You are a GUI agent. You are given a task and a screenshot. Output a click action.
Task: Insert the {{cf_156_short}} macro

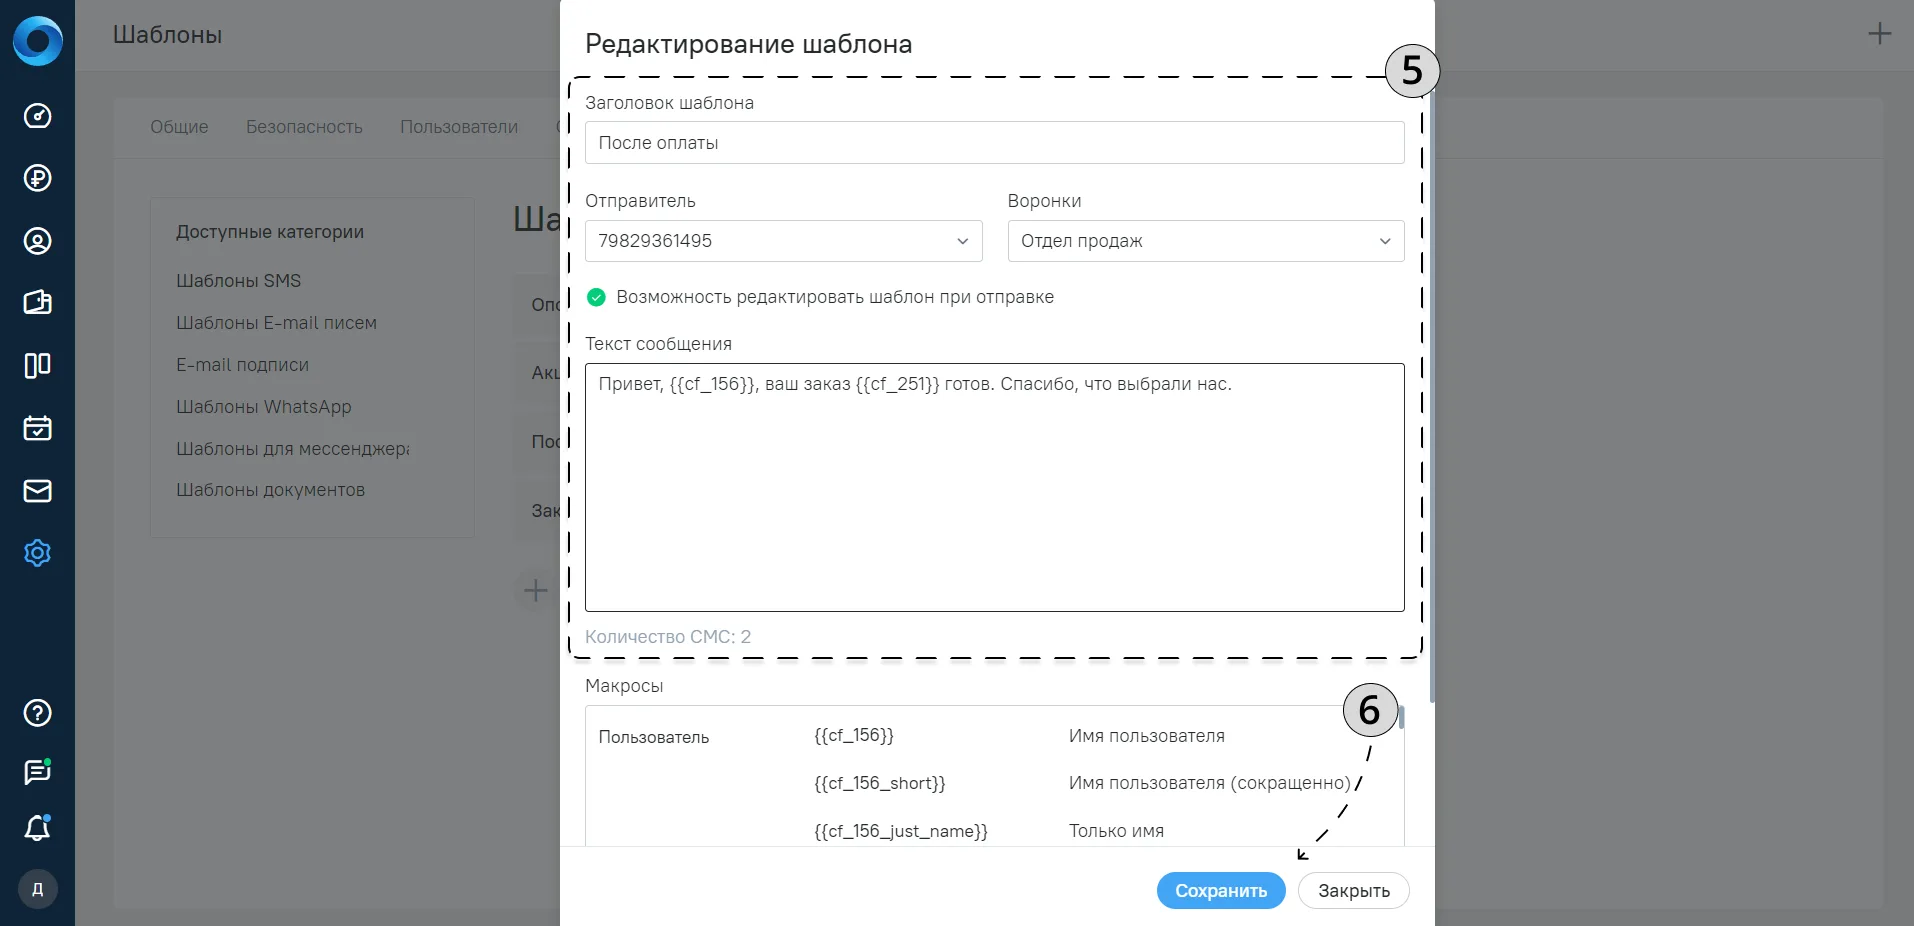(x=880, y=783)
